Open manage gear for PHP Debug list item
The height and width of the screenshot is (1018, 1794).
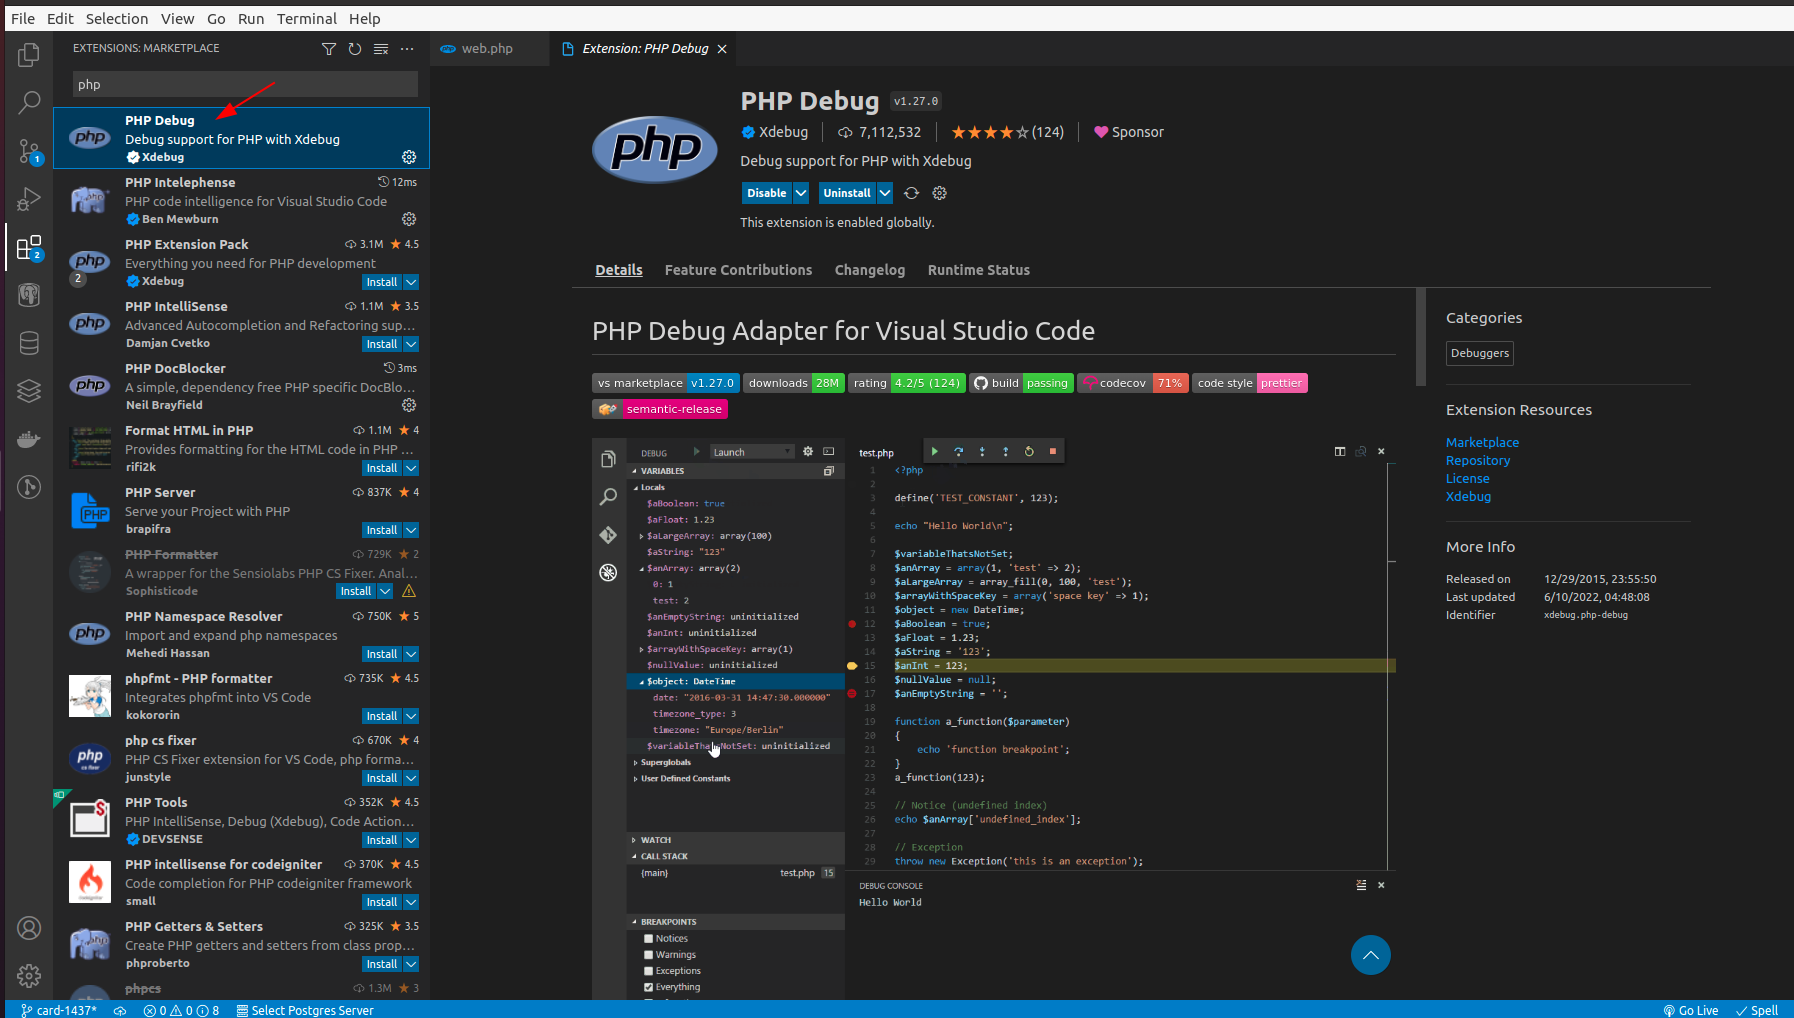click(409, 157)
